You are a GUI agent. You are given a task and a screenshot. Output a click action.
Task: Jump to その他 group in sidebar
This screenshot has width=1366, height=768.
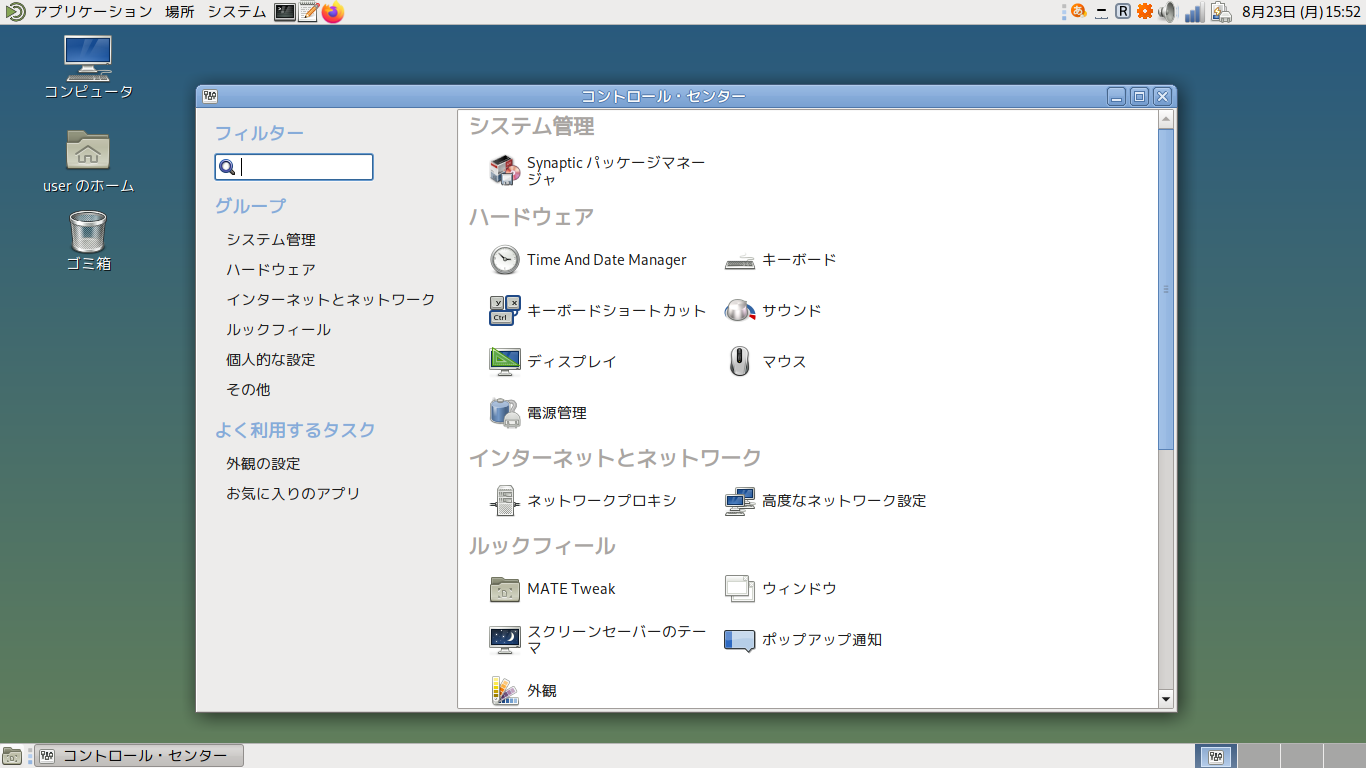[248, 390]
